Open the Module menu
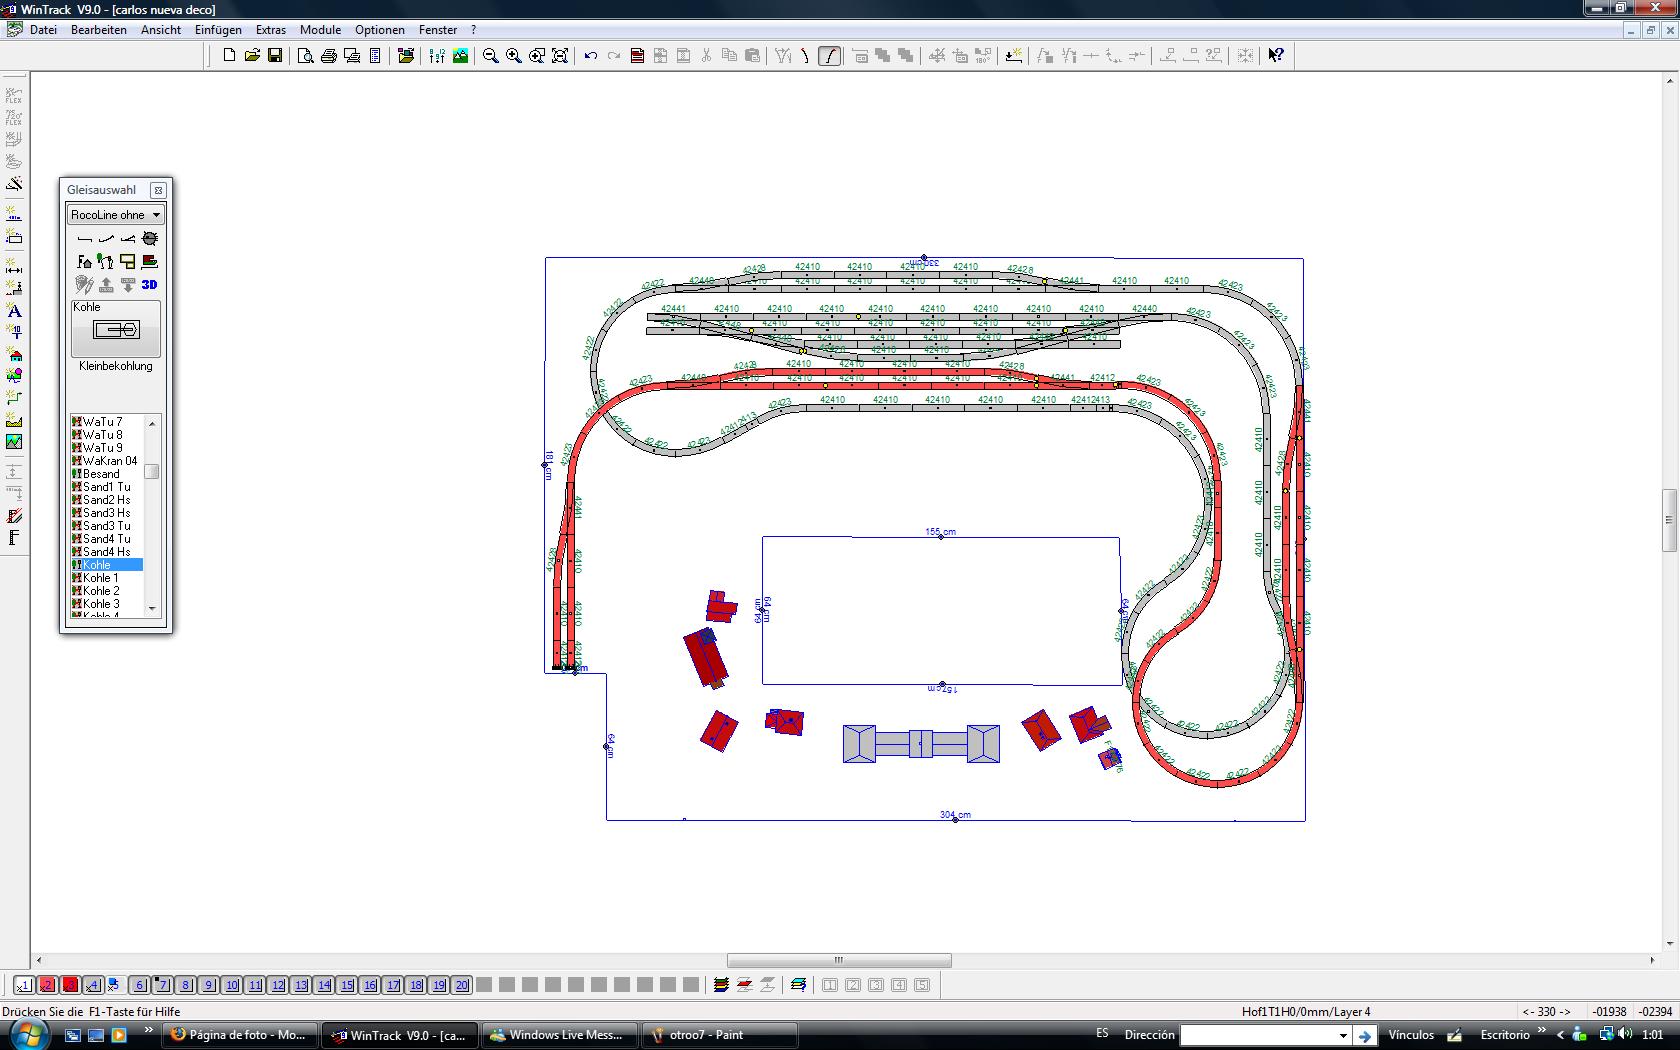 320,30
